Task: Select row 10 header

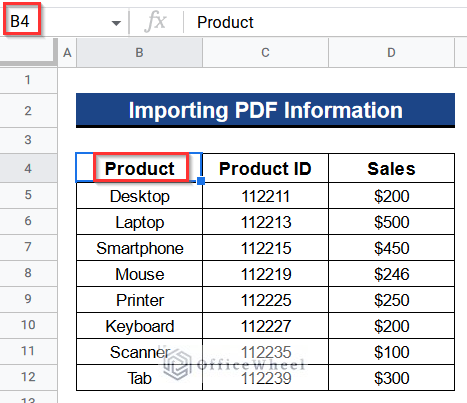Action: 28,325
